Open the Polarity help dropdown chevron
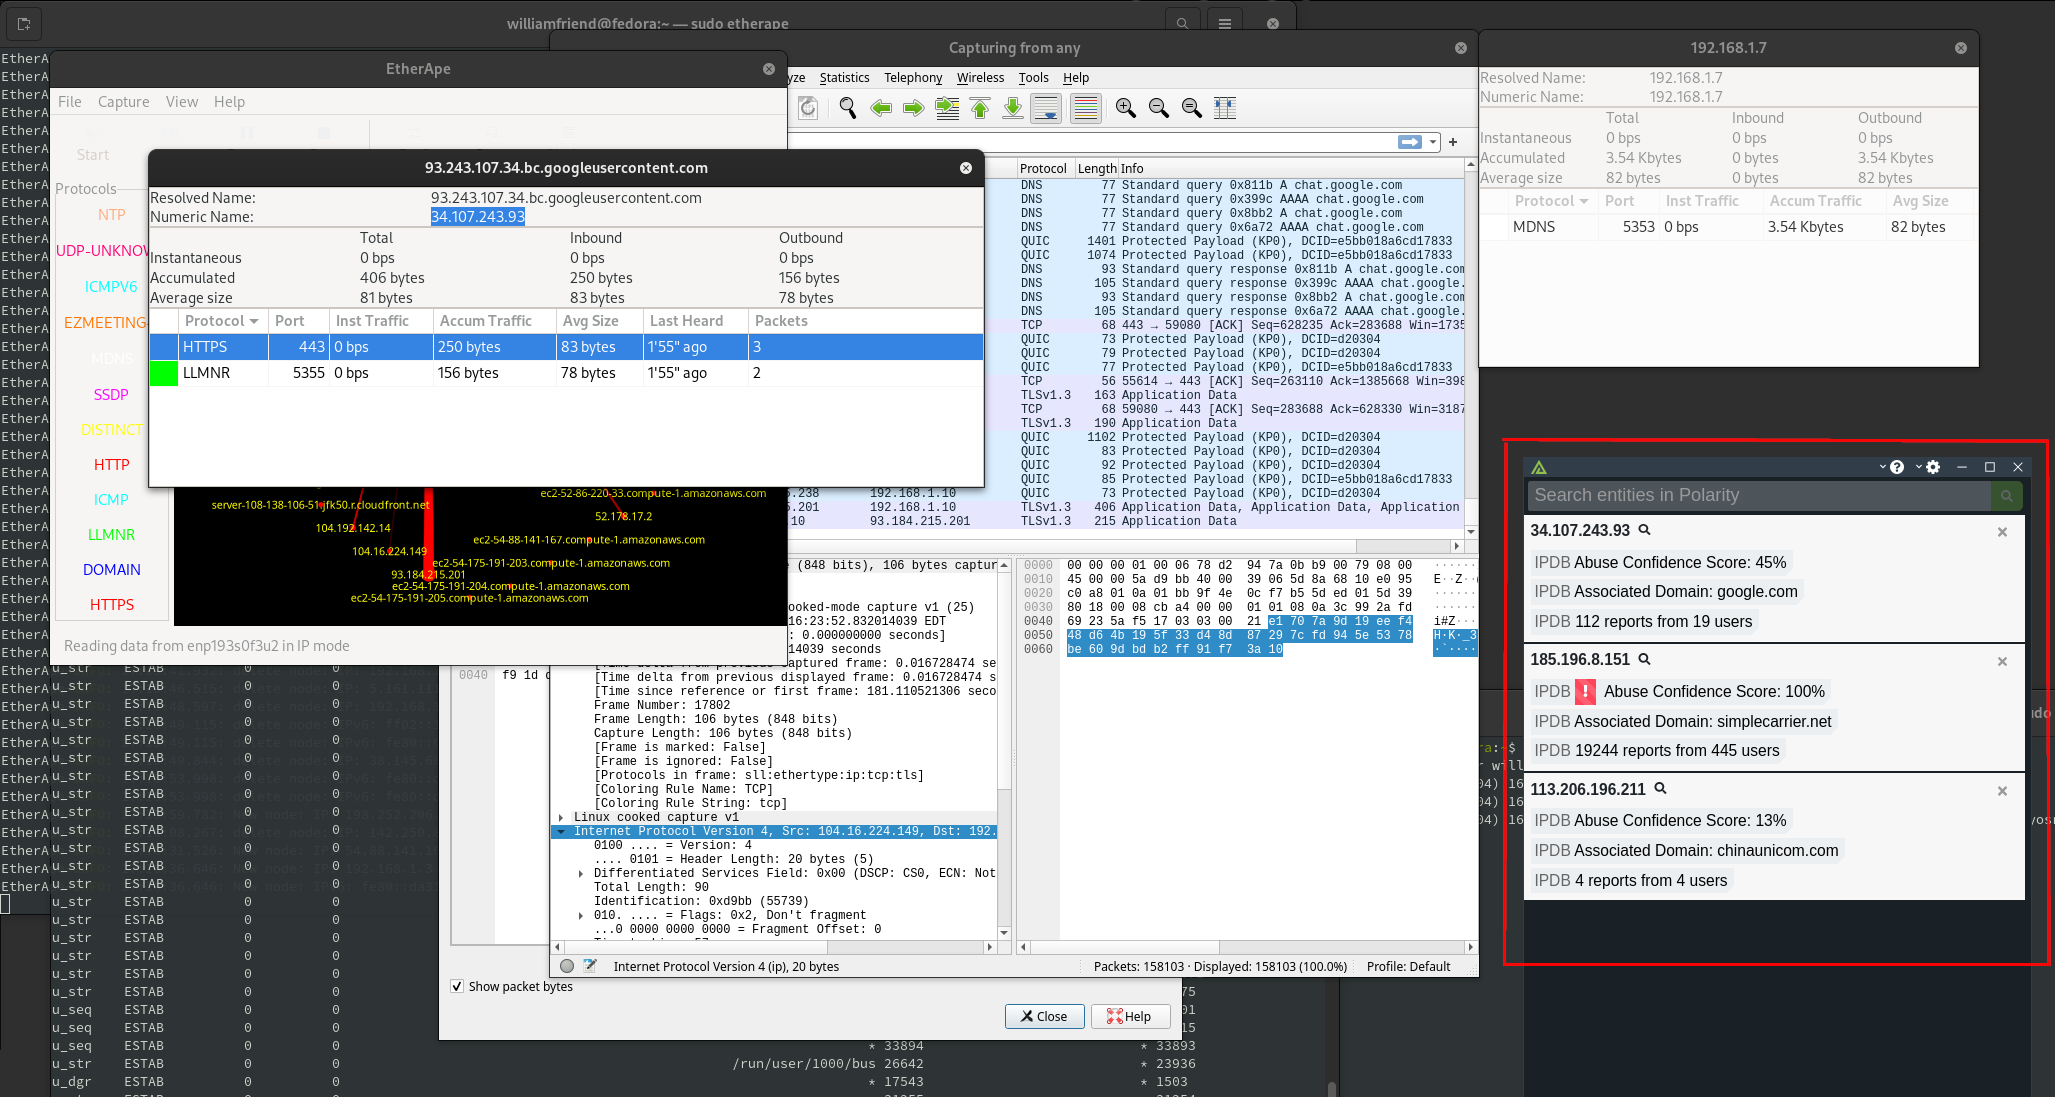 tap(1883, 467)
